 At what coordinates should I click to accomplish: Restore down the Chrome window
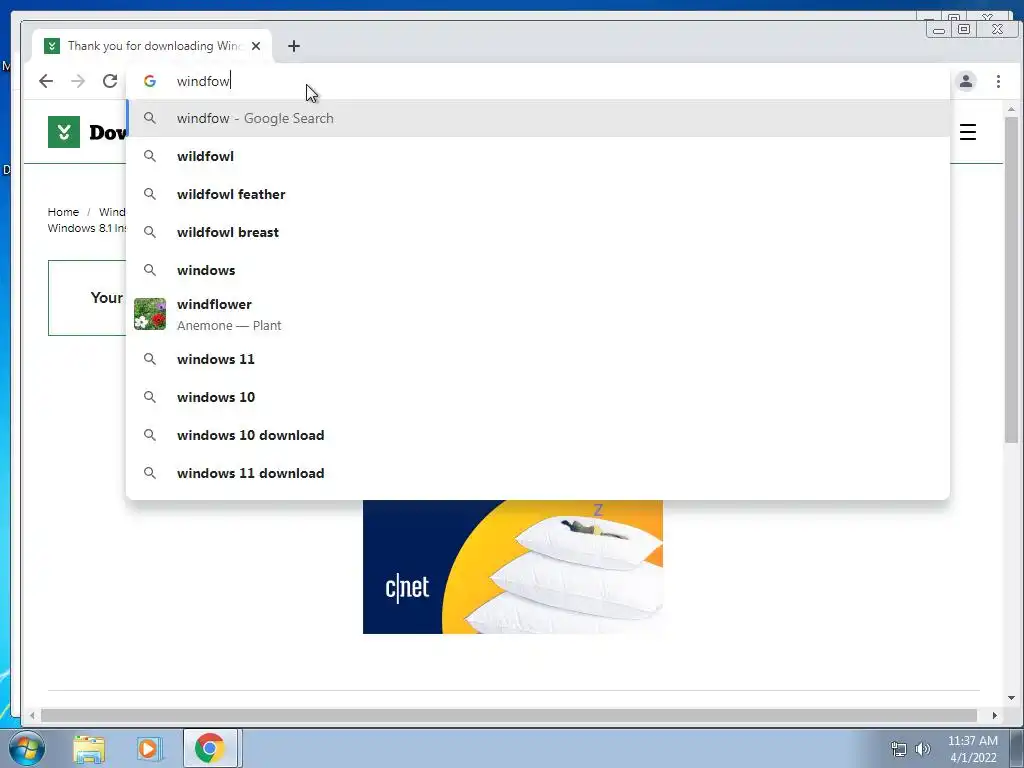click(x=964, y=29)
